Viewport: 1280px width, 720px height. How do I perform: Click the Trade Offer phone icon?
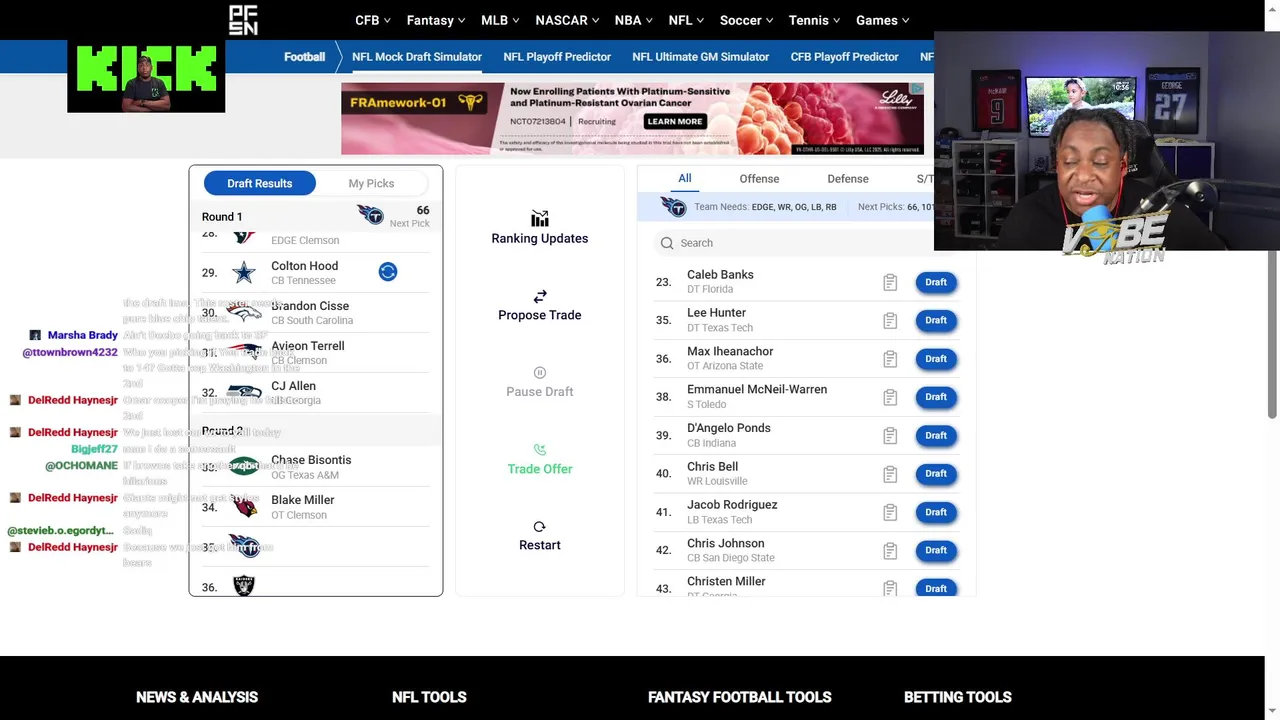point(540,450)
